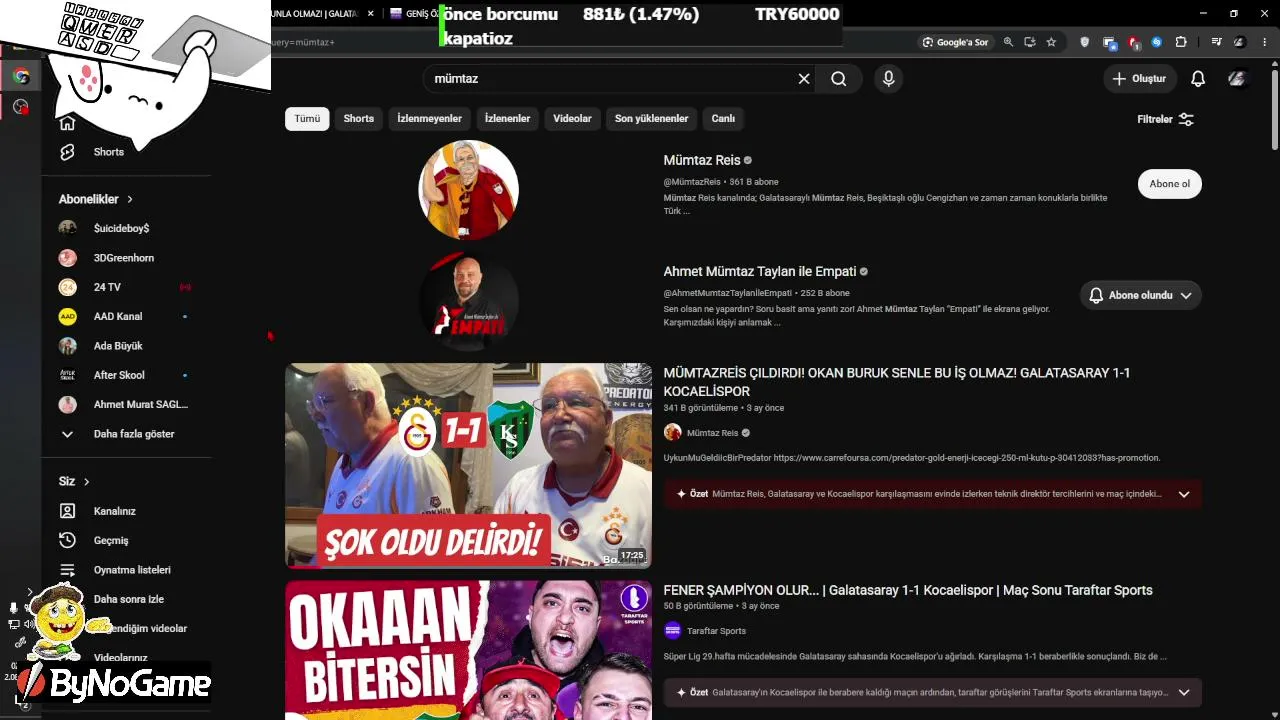
Task: Open Chrome profile avatar in toolbar
Action: pos(1240,42)
